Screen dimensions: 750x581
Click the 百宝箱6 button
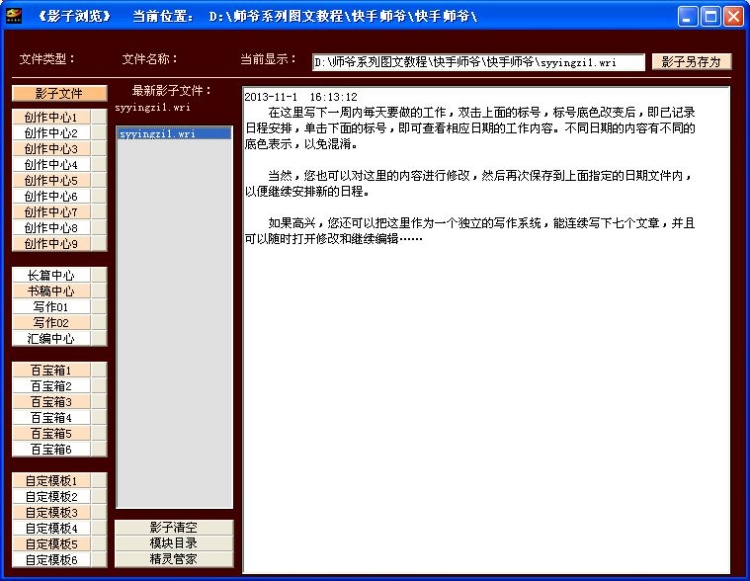click(x=51, y=449)
